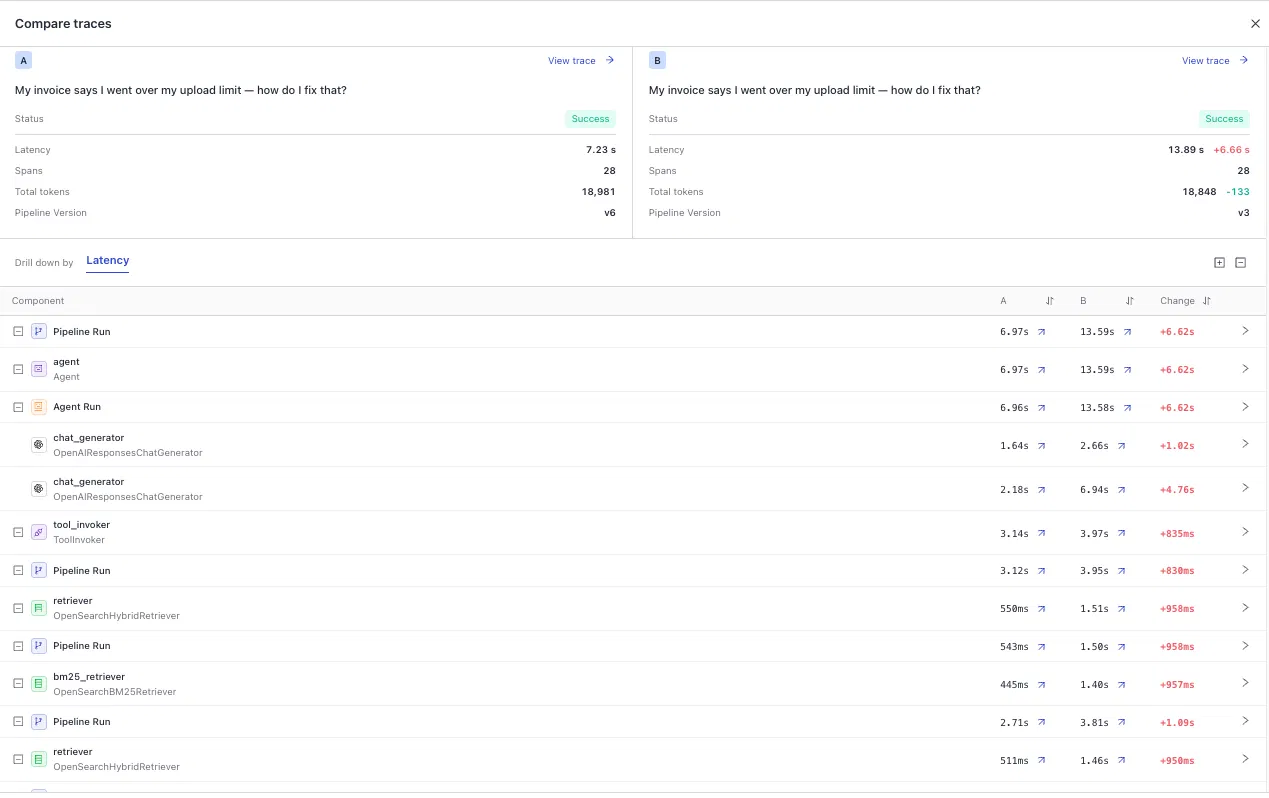Click the OpenAI icon on chat_generator 2.18s row

tap(39, 489)
